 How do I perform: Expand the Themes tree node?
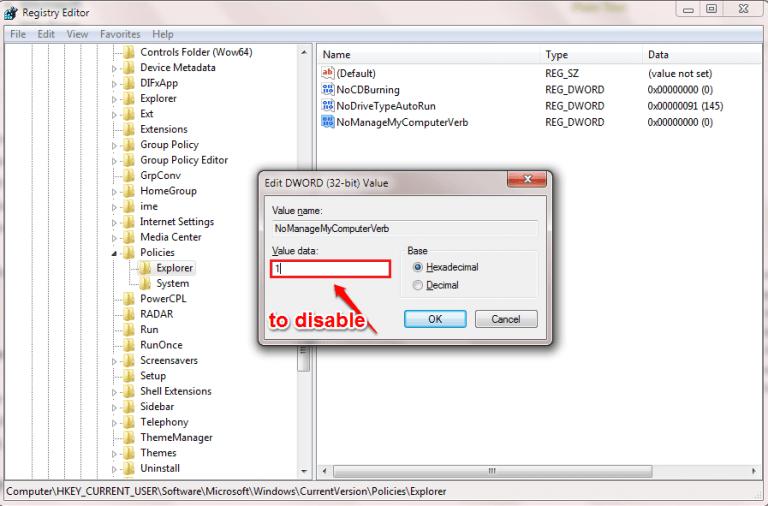click(x=114, y=454)
